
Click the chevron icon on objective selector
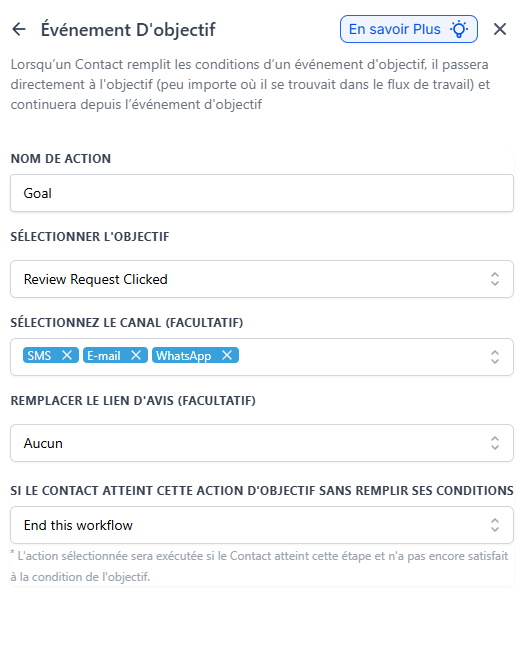(494, 279)
